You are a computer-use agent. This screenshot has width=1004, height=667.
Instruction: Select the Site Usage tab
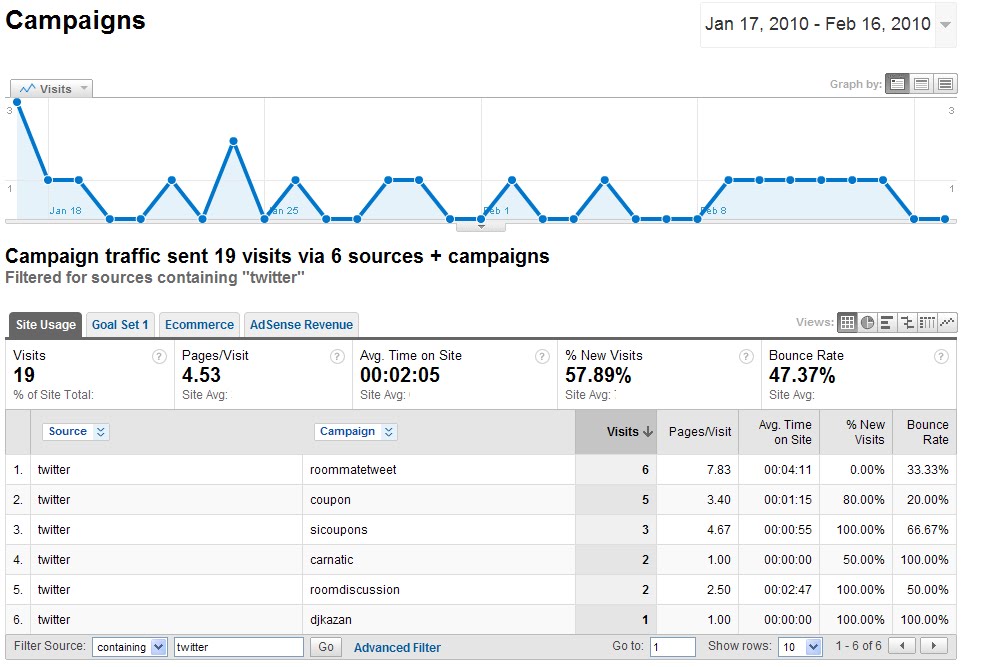[45, 325]
